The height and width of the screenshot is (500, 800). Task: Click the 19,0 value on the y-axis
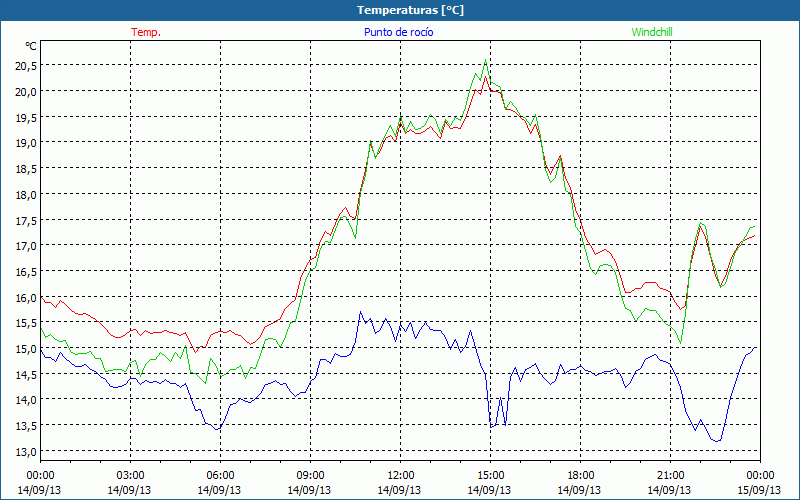coord(26,143)
